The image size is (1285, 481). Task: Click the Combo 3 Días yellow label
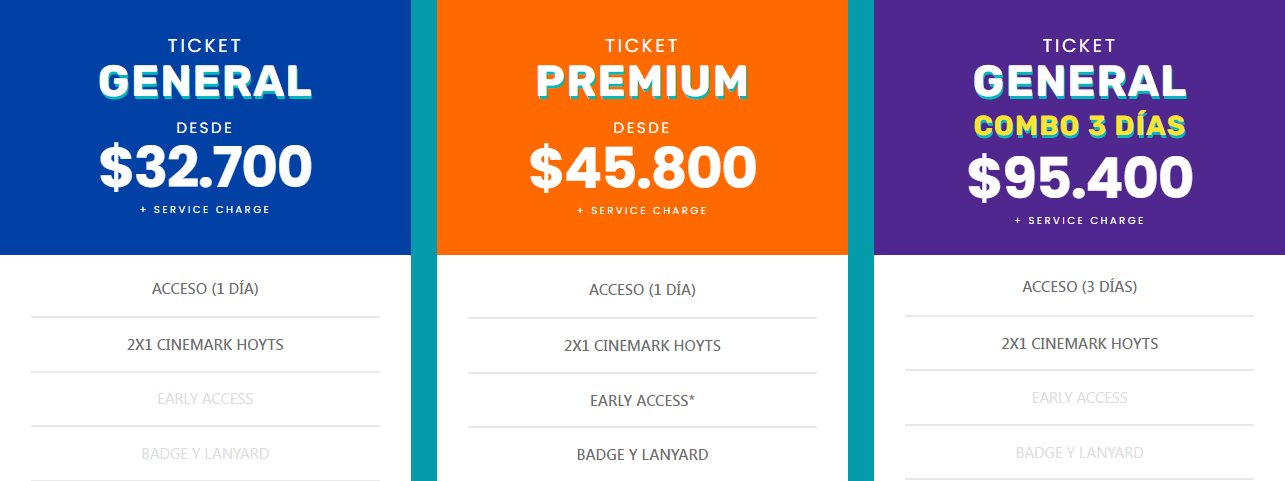pyautogui.click(x=1079, y=126)
